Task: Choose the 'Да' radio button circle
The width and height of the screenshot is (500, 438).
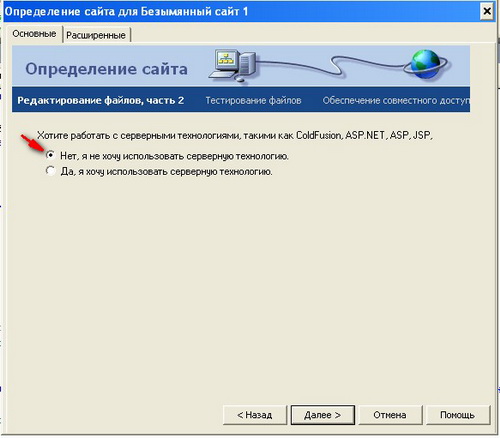Action: (50, 171)
